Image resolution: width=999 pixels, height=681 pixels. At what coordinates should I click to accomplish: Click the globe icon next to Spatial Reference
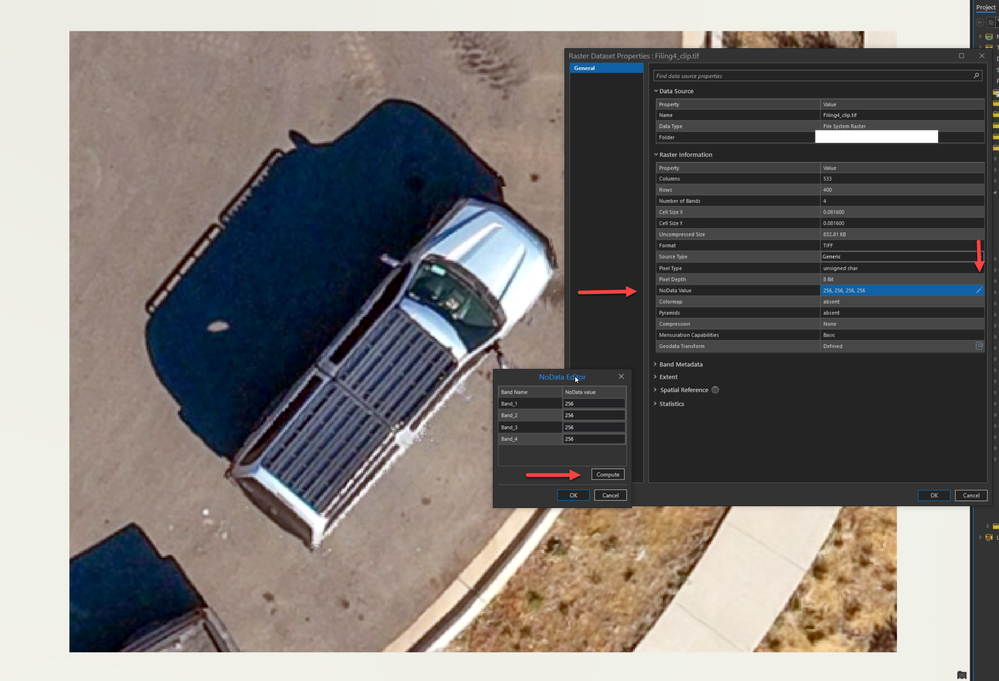coord(715,390)
